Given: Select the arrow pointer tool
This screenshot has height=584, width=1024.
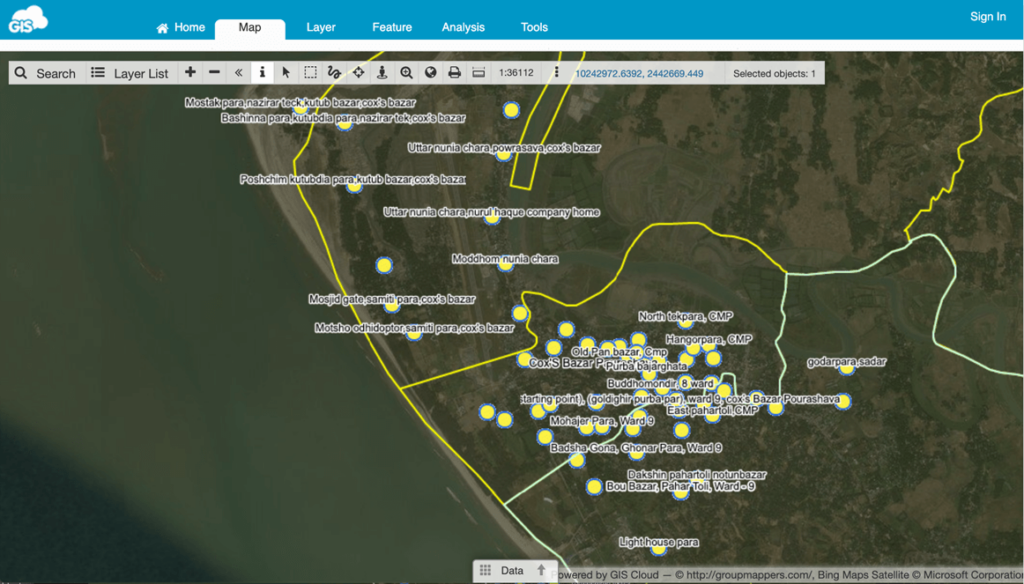Looking at the screenshot, I should coord(286,73).
